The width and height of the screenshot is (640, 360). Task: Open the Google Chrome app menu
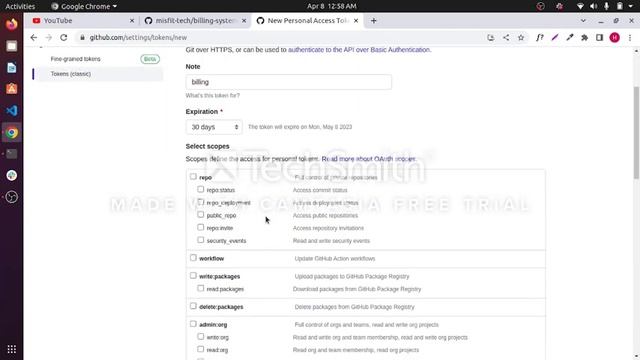pyautogui.click(x=84, y=6)
